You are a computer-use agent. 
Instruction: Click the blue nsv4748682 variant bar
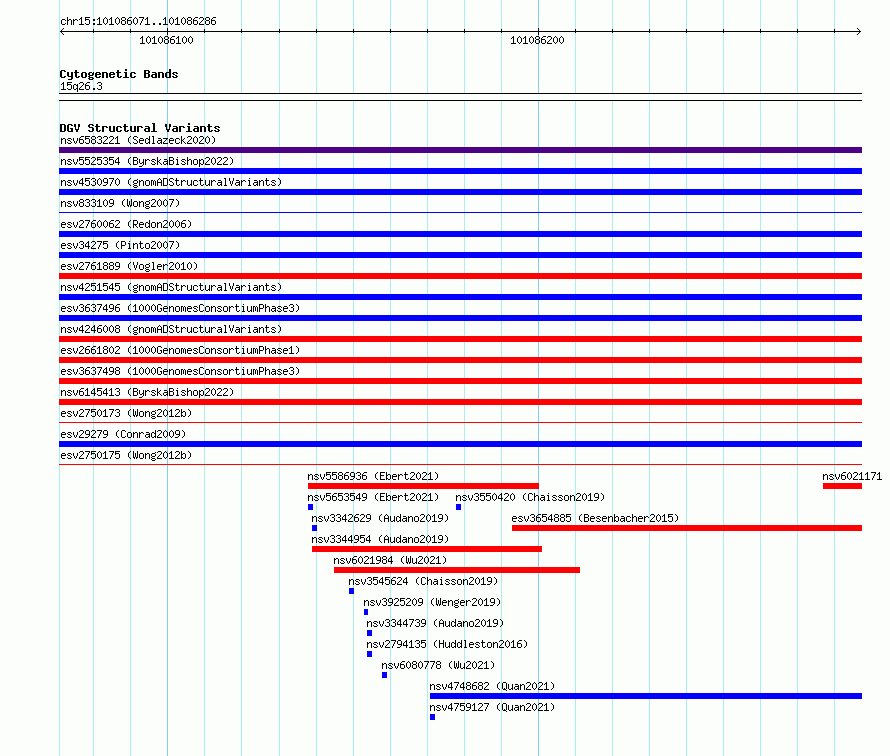[646, 696]
